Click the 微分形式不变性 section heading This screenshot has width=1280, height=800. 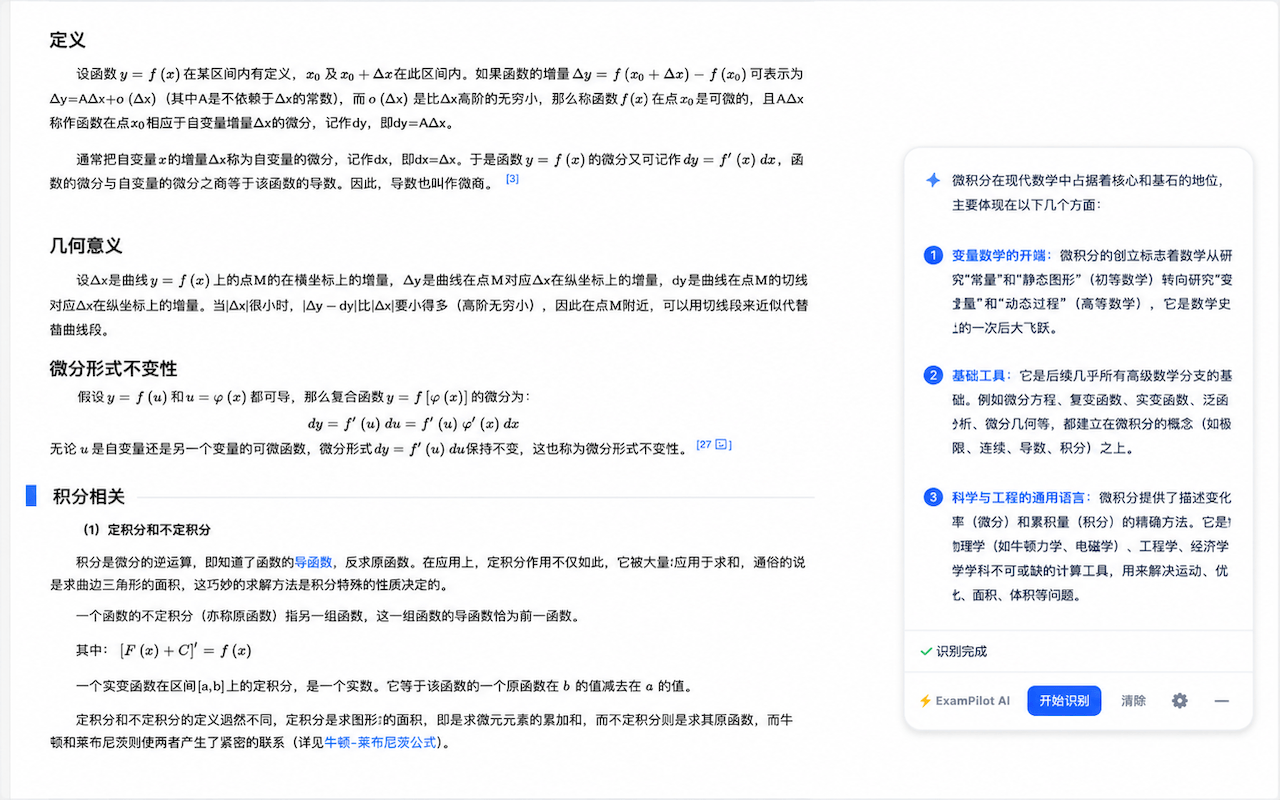tap(113, 368)
